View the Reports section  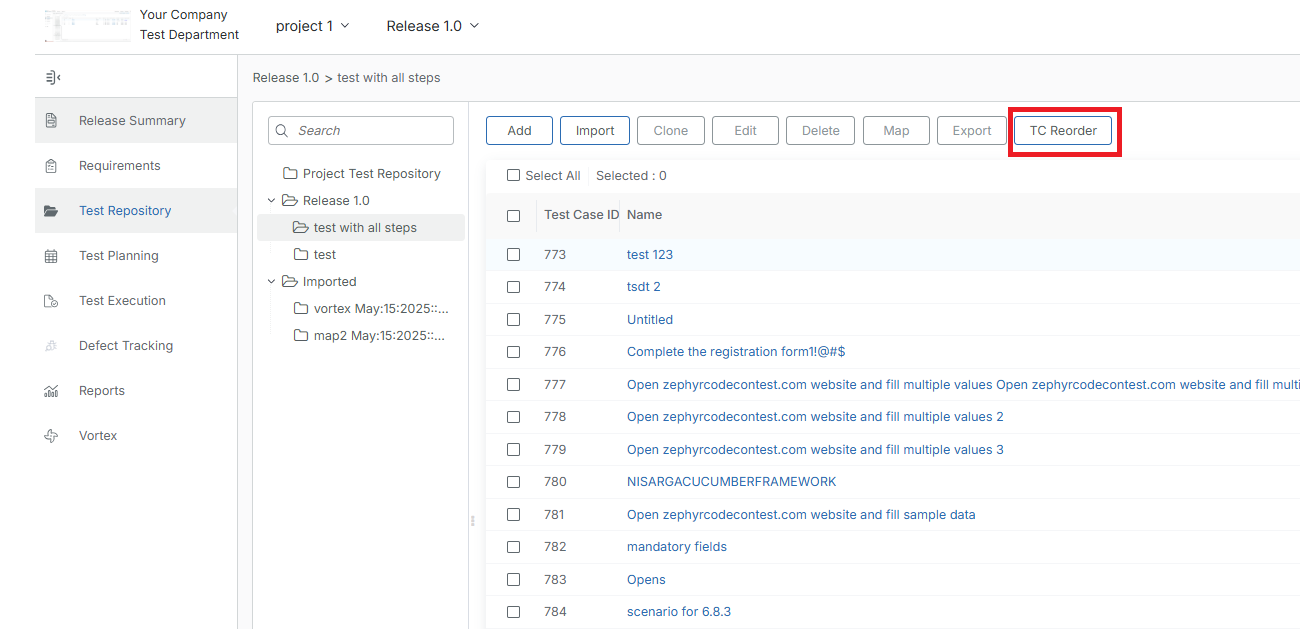tap(102, 390)
